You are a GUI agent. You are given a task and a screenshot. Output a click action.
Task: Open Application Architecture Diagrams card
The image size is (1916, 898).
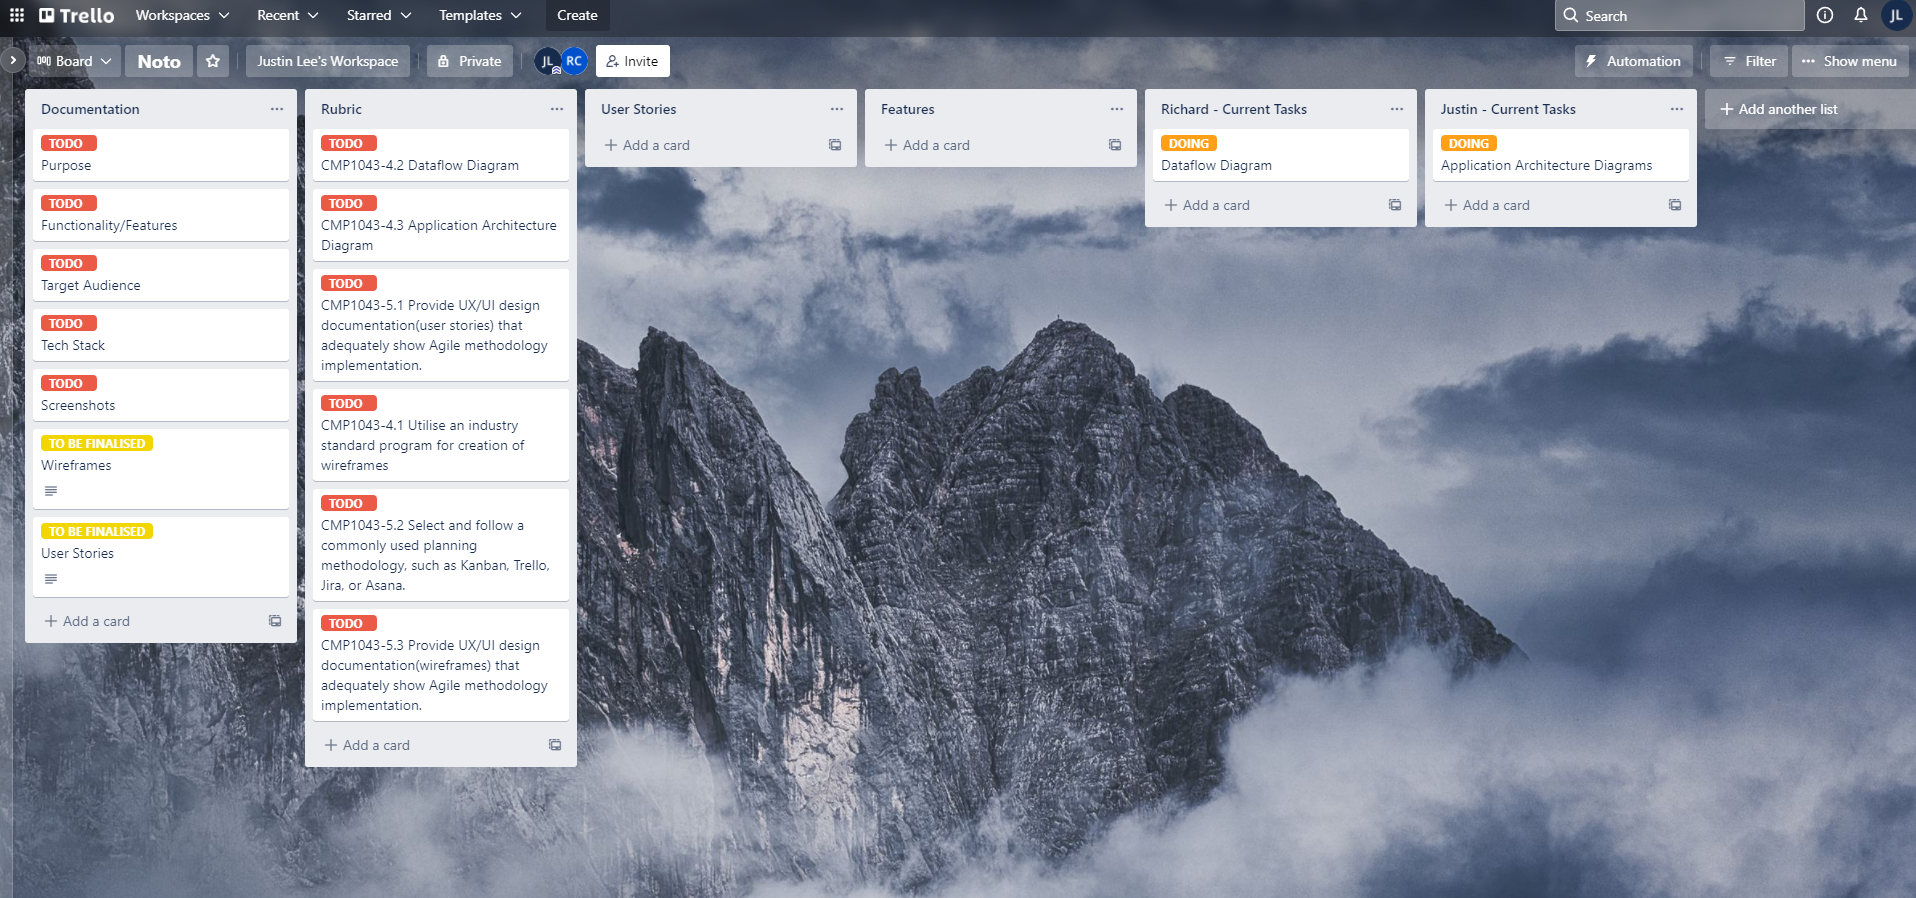coord(1561,155)
